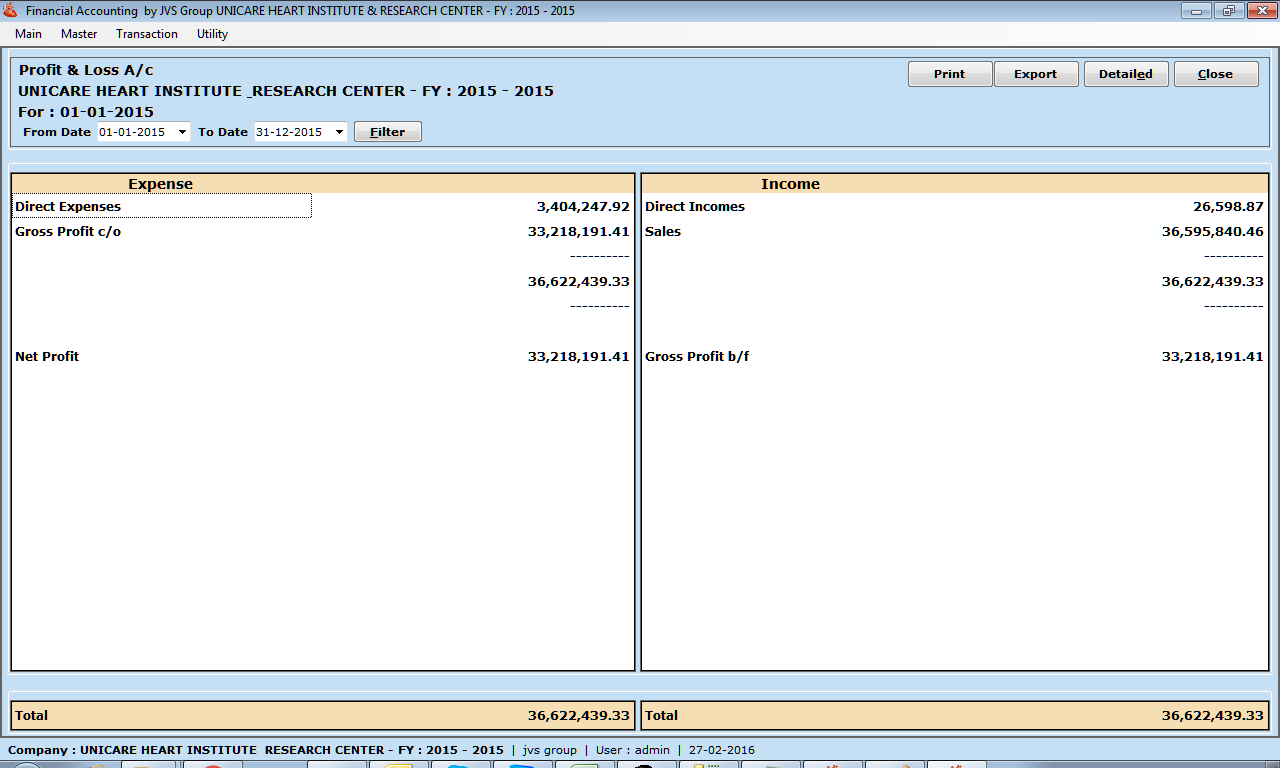Select the Gross Profit b/f entry
The image size is (1280, 768).
(697, 357)
